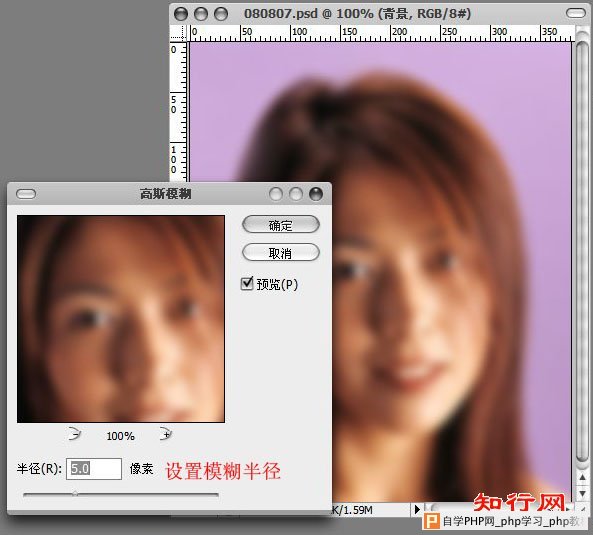Click the face preview thumbnail in dialog
Image resolution: width=593 pixels, height=535 pixels.
[121, 319]
